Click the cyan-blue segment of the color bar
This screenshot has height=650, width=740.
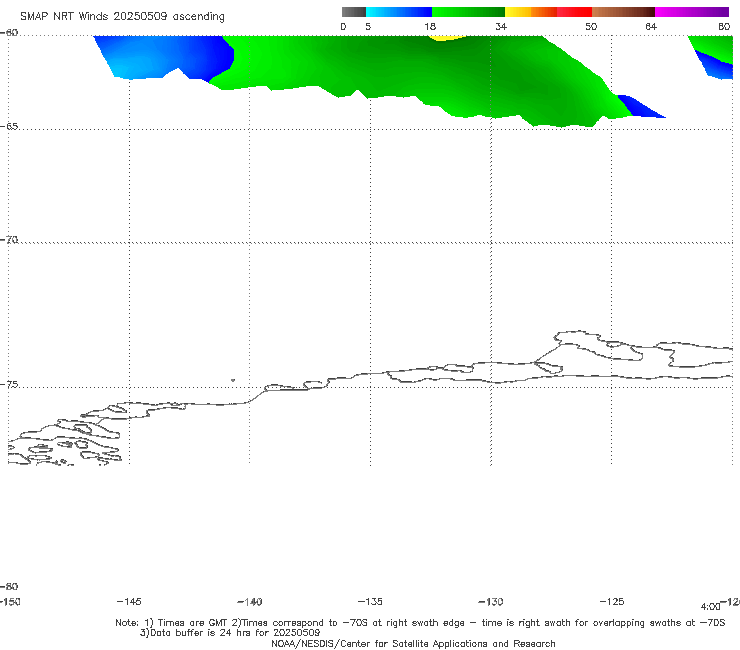pos(399,12)
